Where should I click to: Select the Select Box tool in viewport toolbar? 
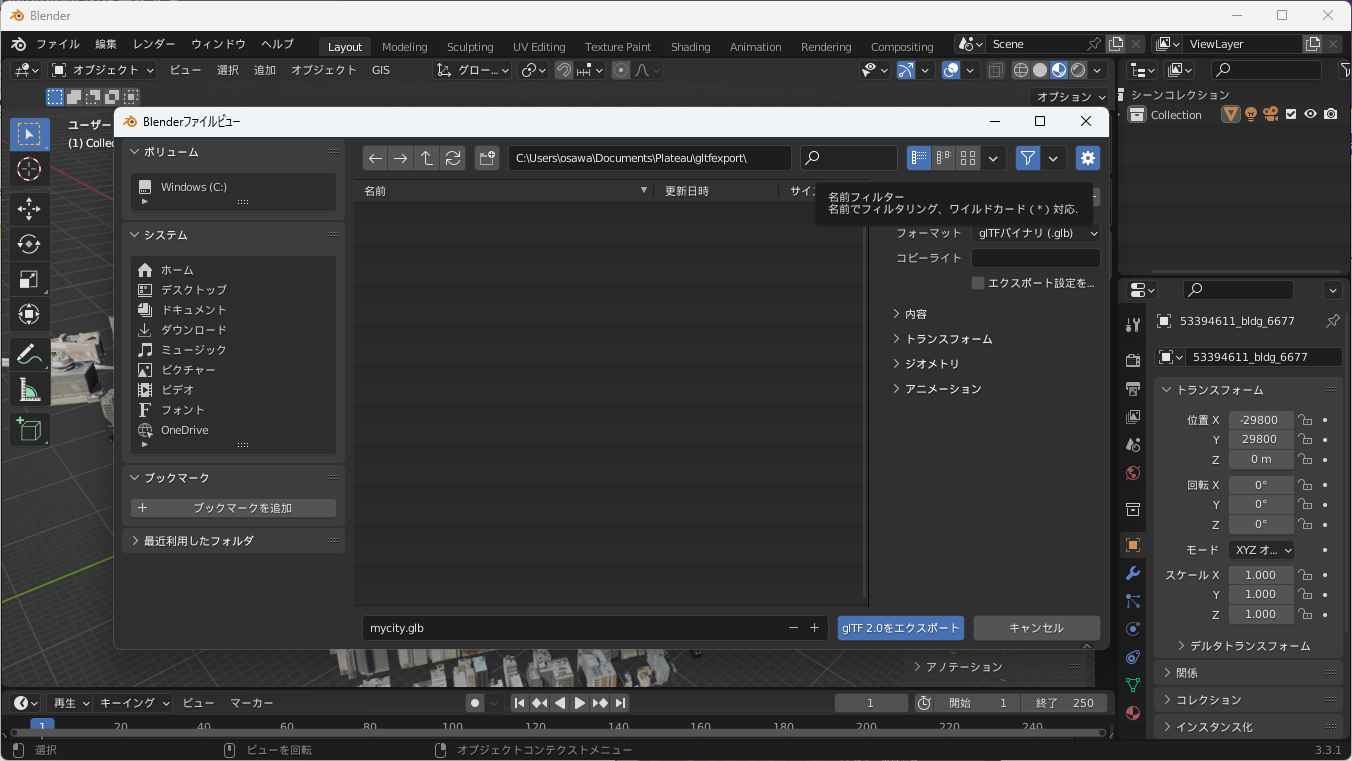coord(29,134)
